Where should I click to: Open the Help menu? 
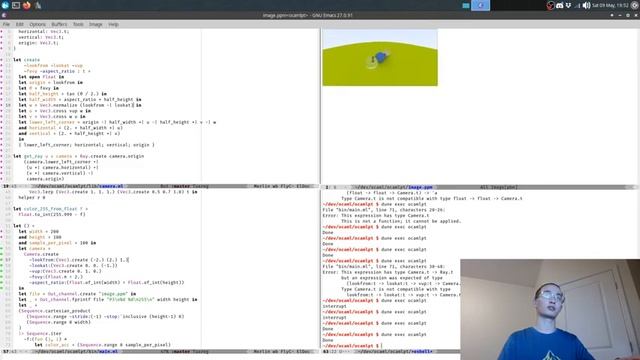coord(113,24)
